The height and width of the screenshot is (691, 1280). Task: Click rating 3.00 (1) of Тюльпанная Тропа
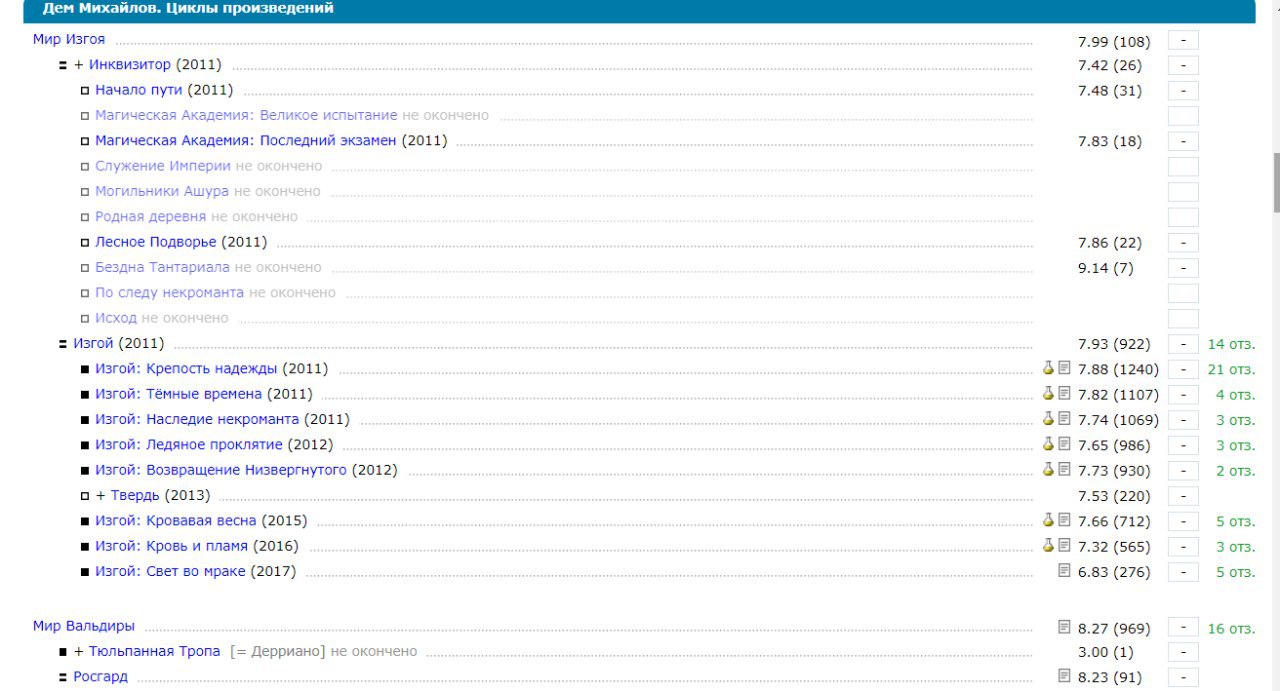(1106, 652)
